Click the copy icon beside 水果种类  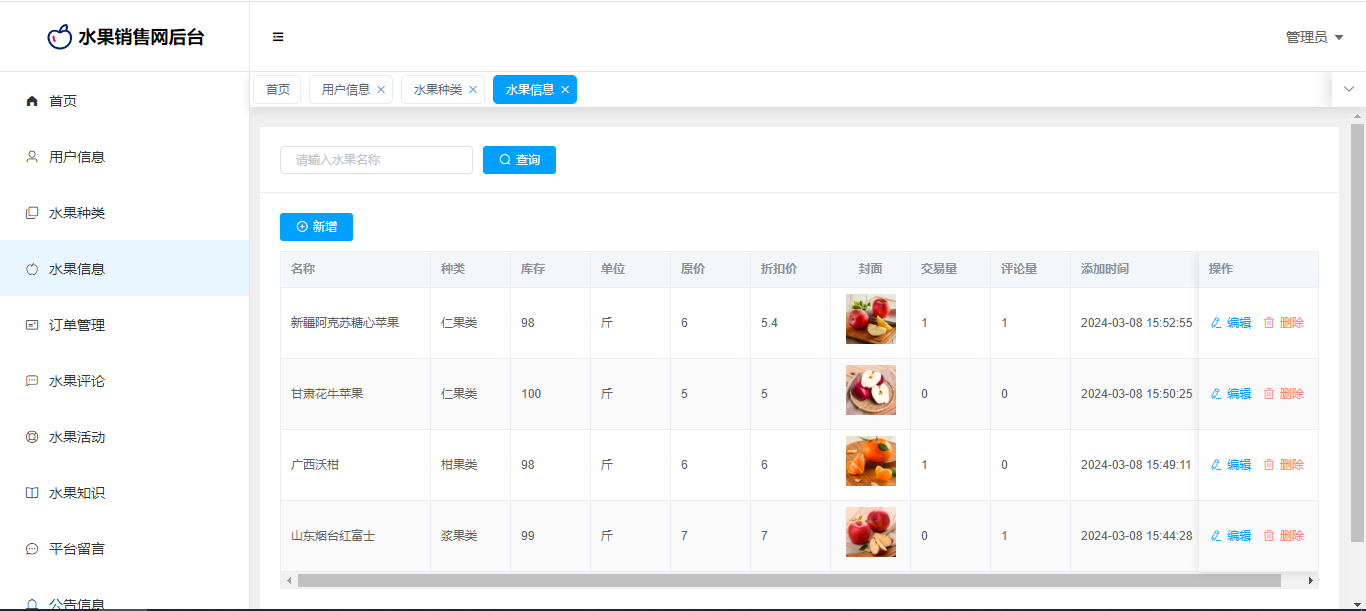pos(32,213)
